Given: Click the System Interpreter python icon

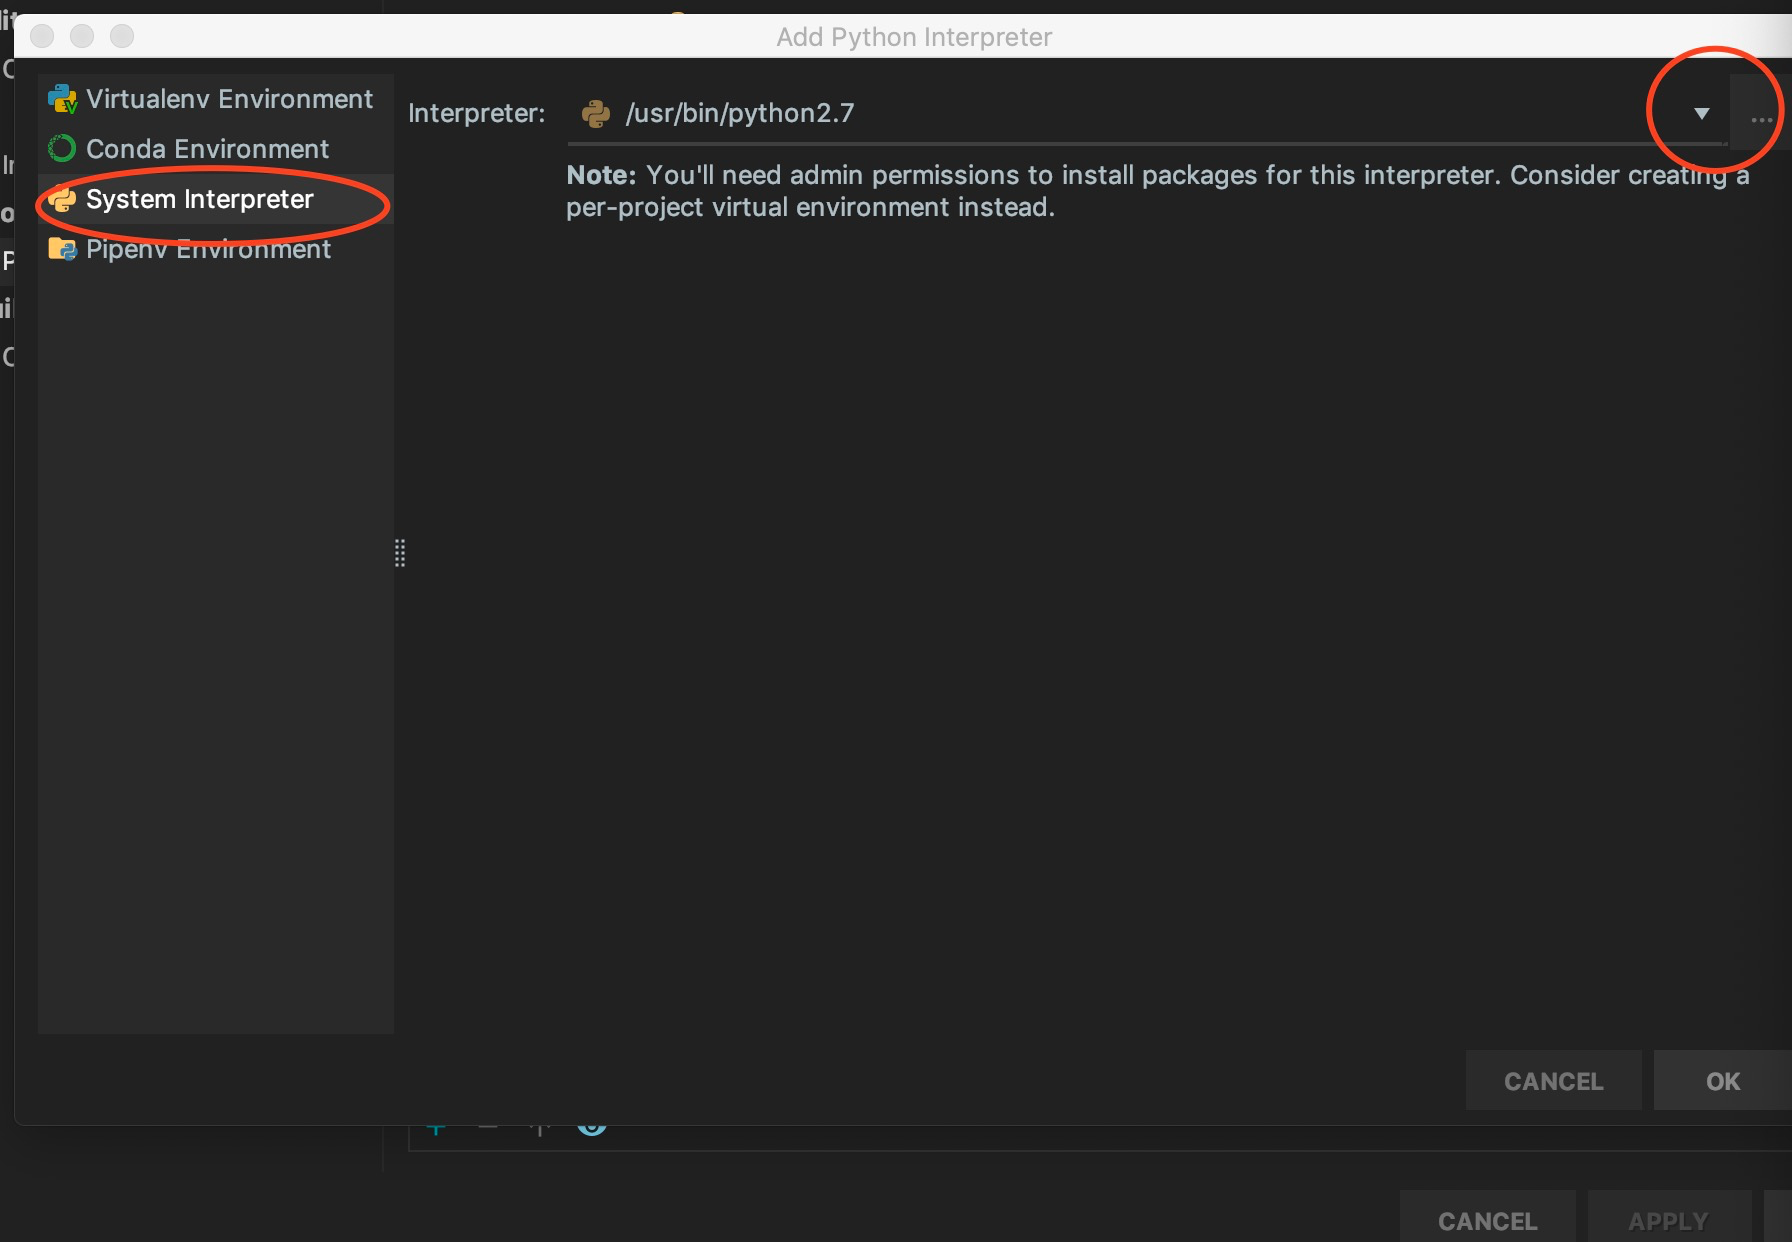Looking at the screenshot, I should tap(63, 199).
